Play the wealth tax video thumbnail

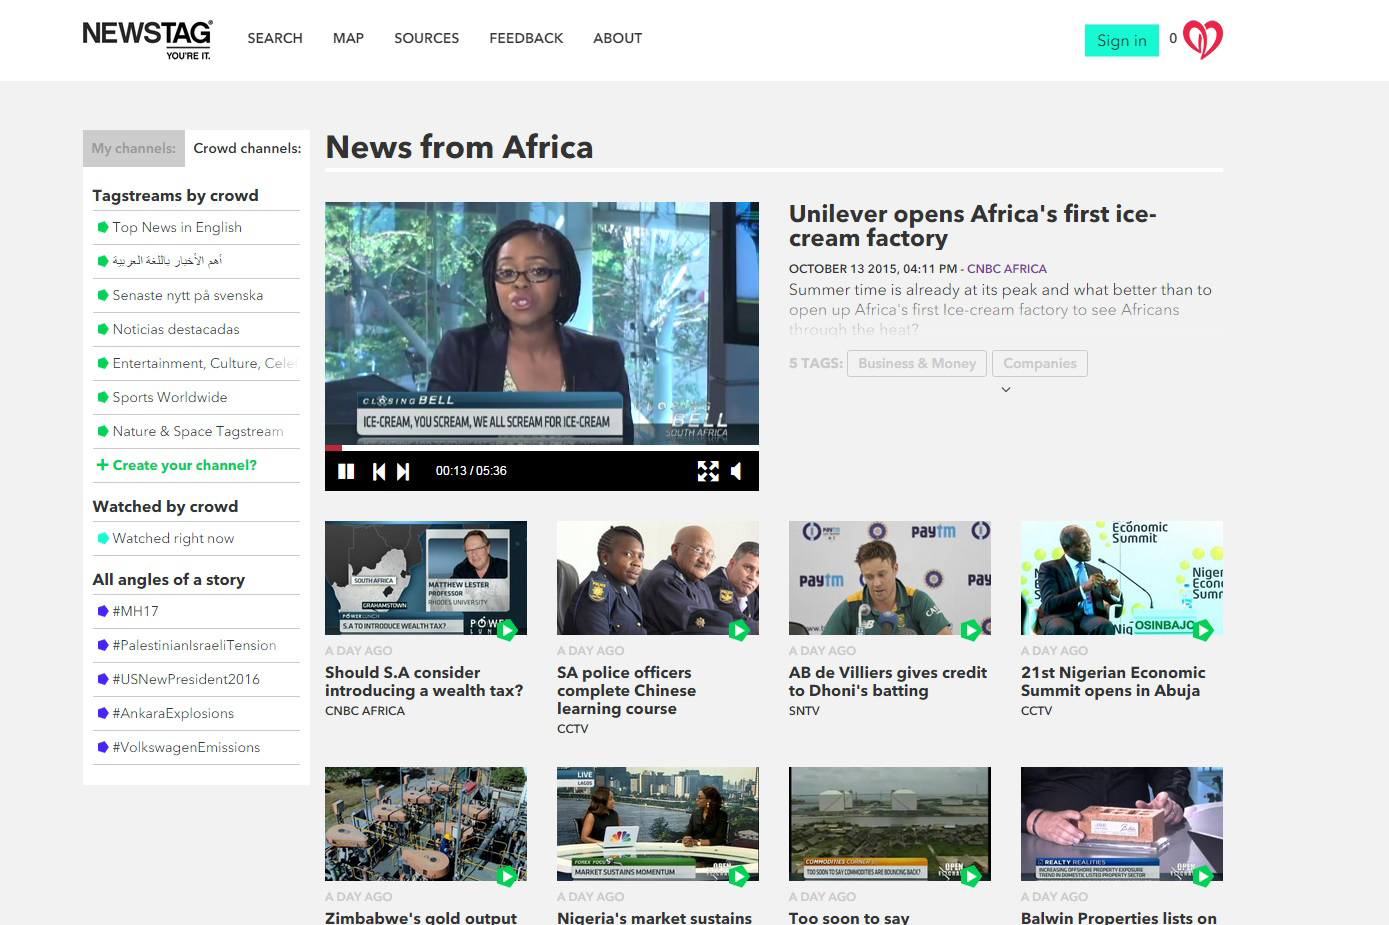point(426,578)
